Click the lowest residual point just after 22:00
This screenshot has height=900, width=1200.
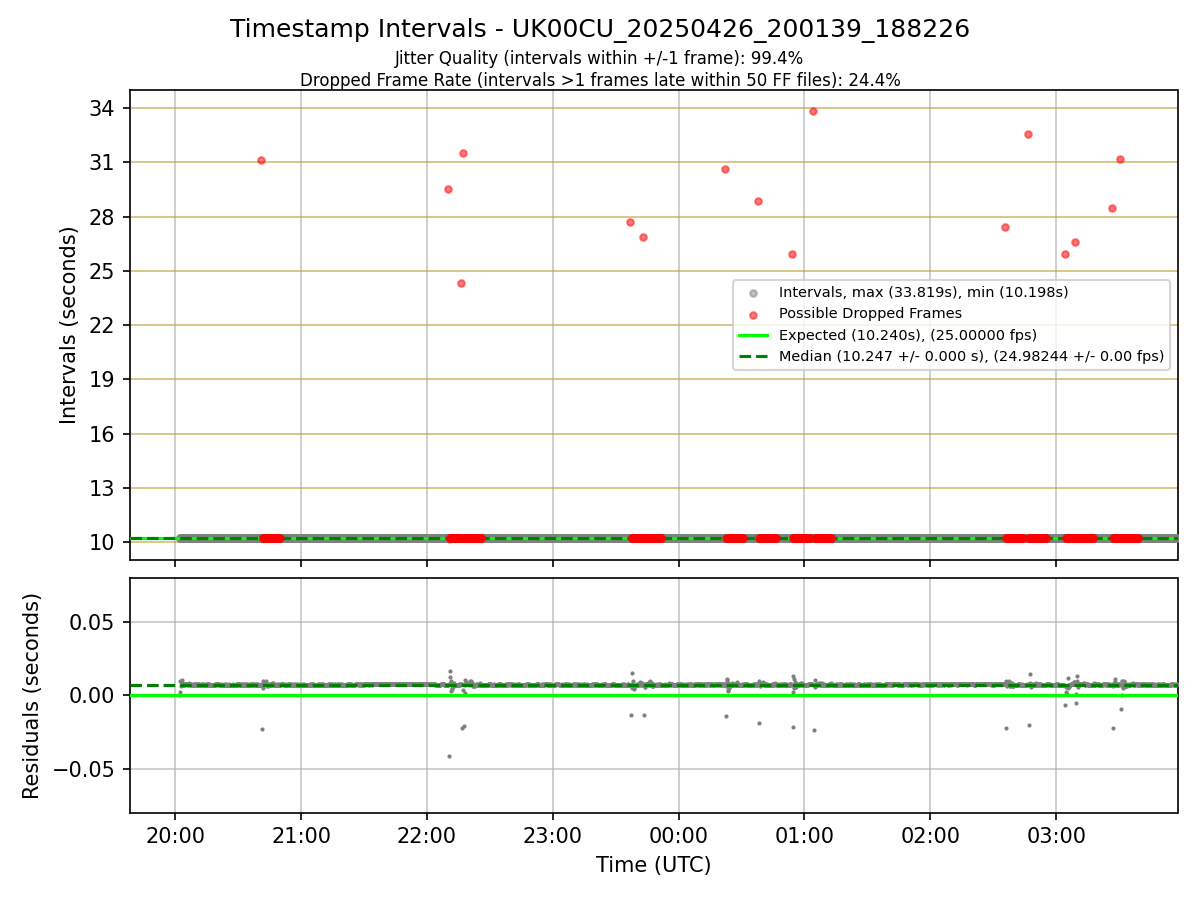click(449, 756)
